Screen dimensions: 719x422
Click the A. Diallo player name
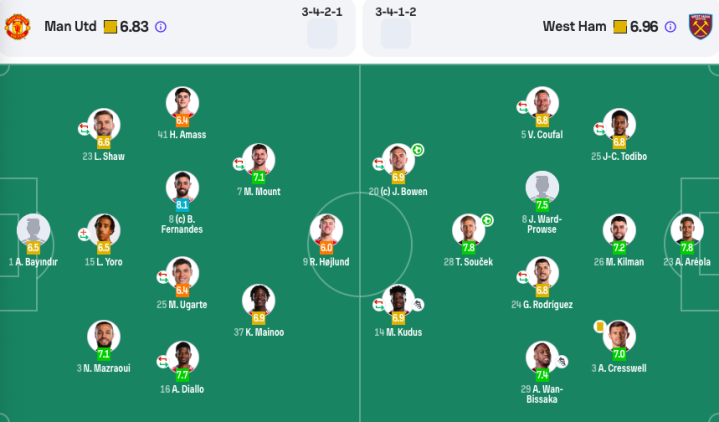[182, 389]
